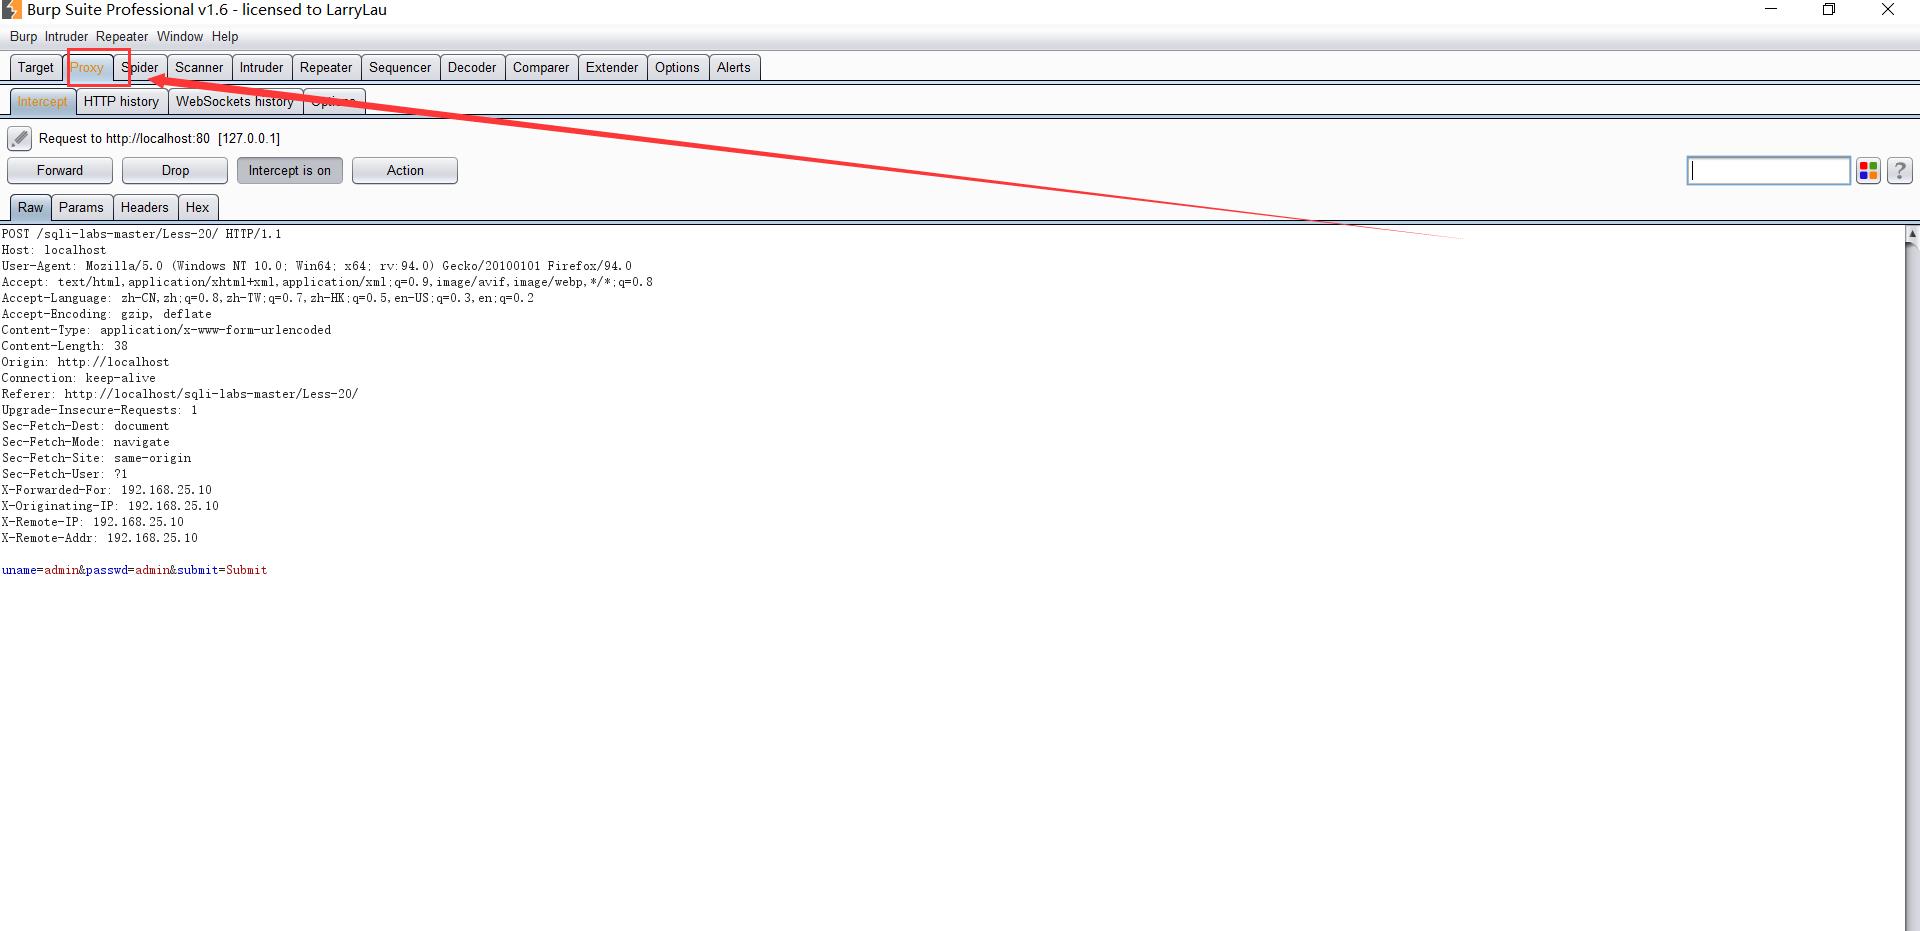Open the Decoder tab
The height and width of the screenshot is (931, 1920).
pos(472,68)
